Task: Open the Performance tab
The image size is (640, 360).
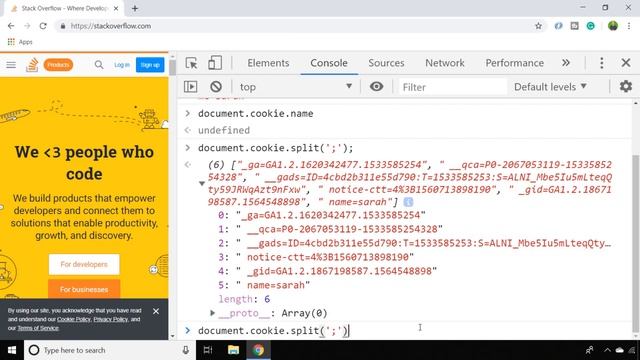Action: 514,63
